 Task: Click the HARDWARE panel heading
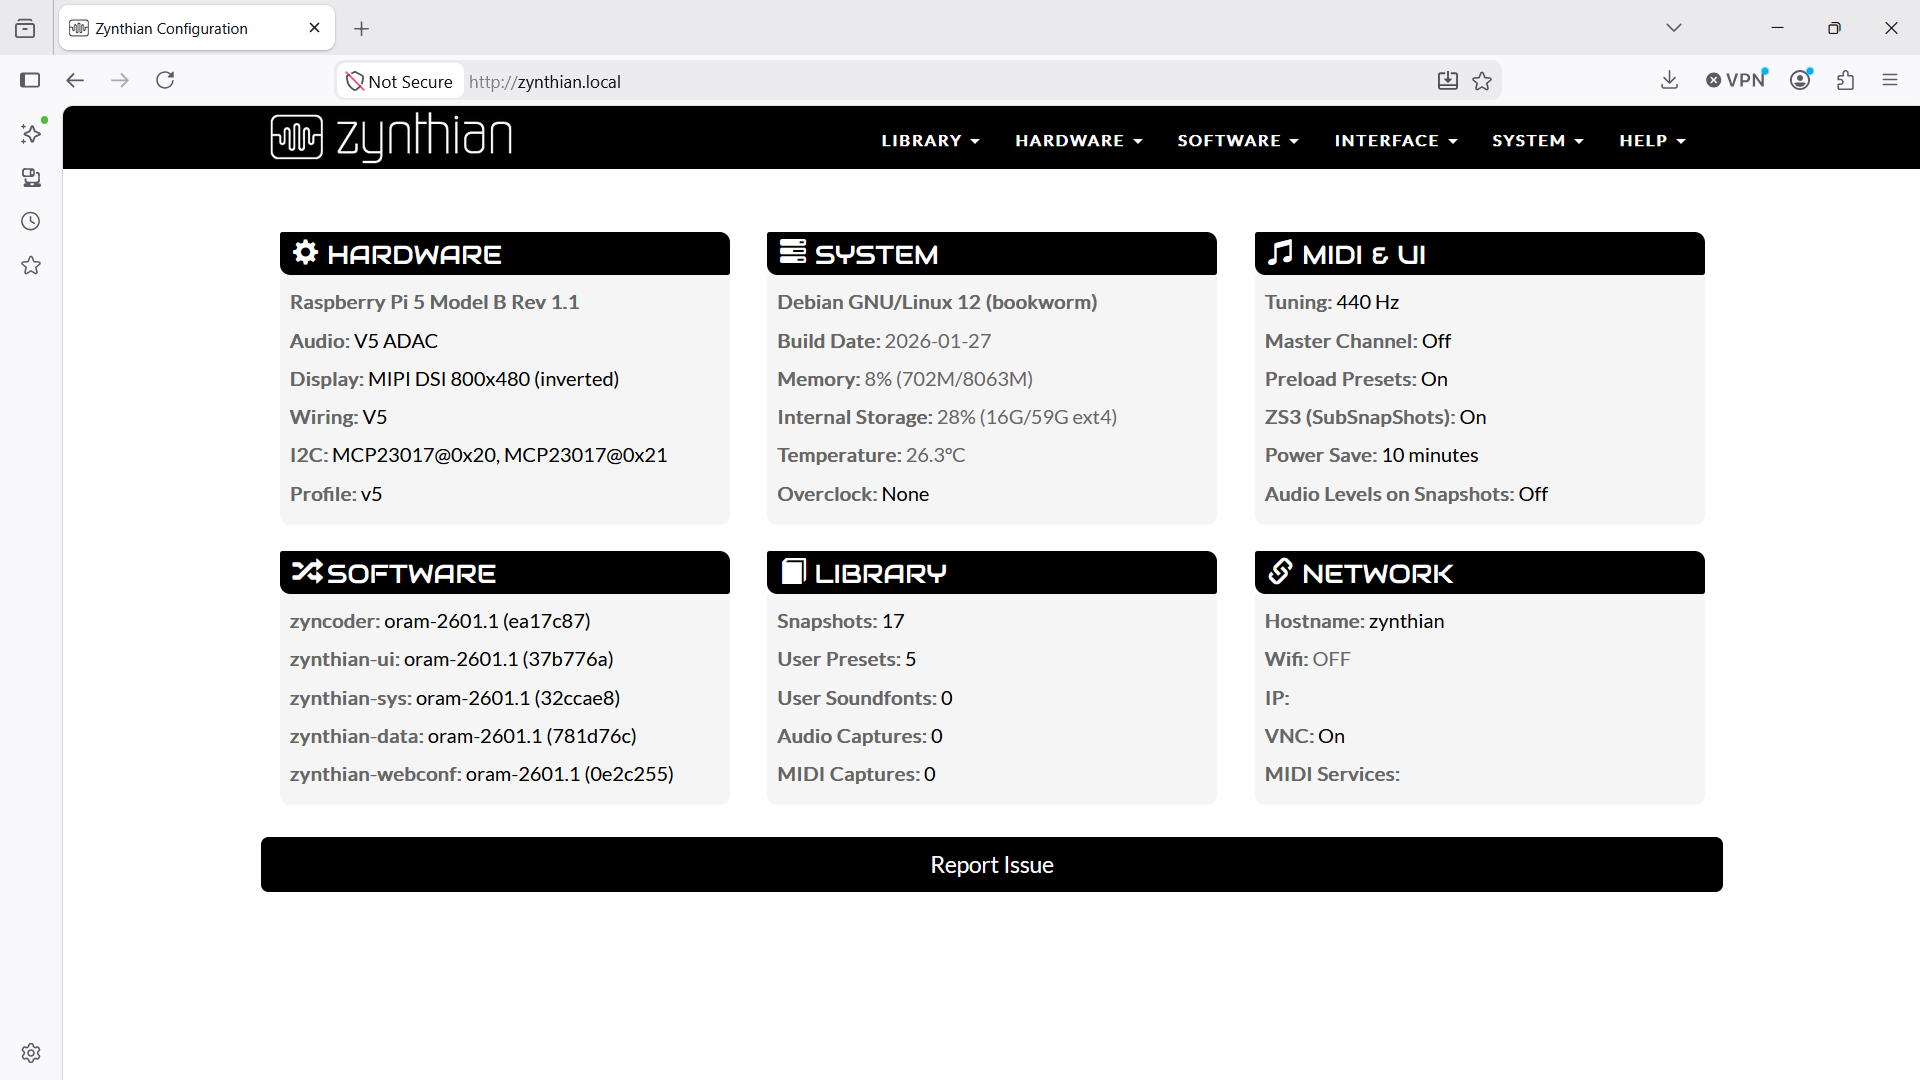pos(504,253)
